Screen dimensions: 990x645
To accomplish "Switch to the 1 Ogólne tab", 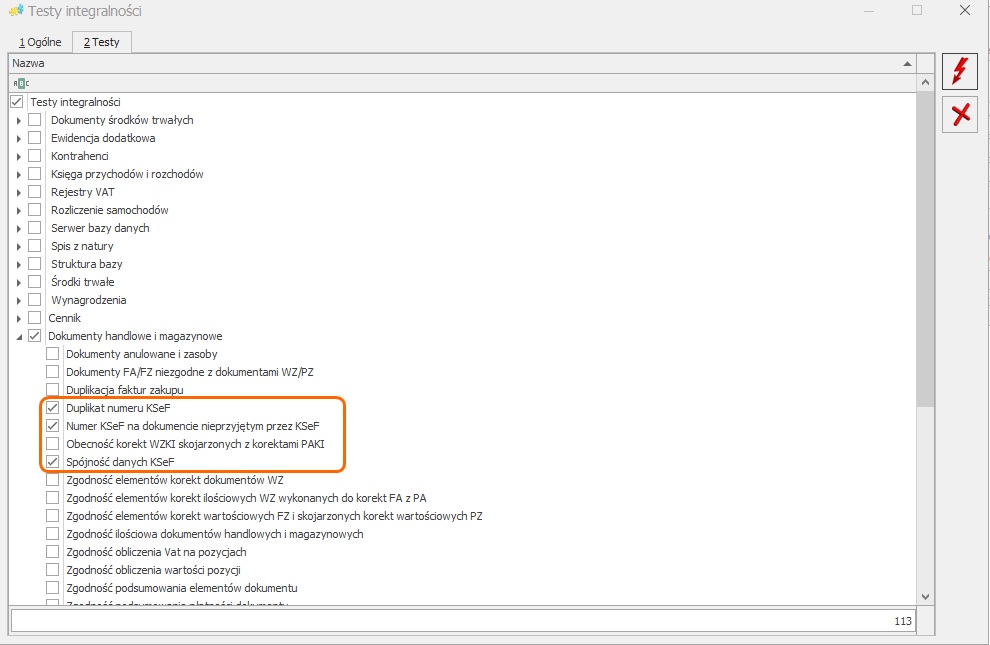I will point(40,42).
